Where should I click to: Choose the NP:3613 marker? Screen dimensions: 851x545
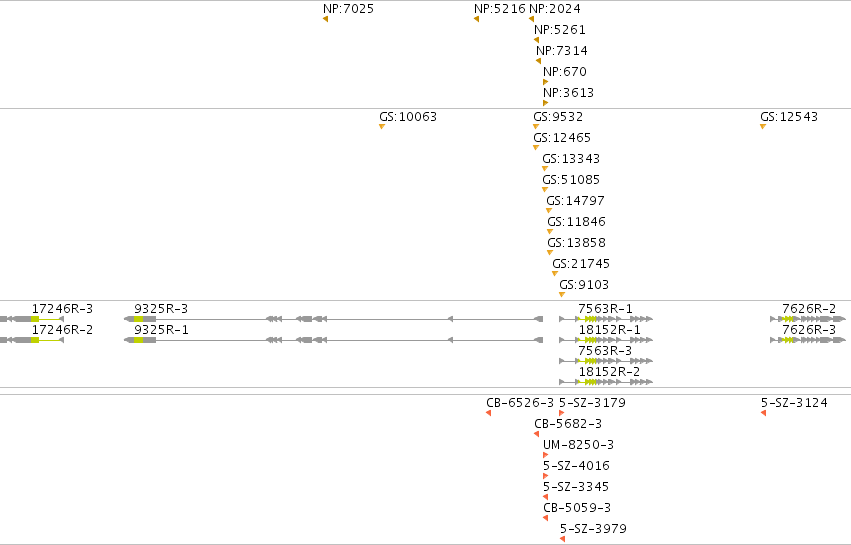pyautogui.click(x=545, y=103)
